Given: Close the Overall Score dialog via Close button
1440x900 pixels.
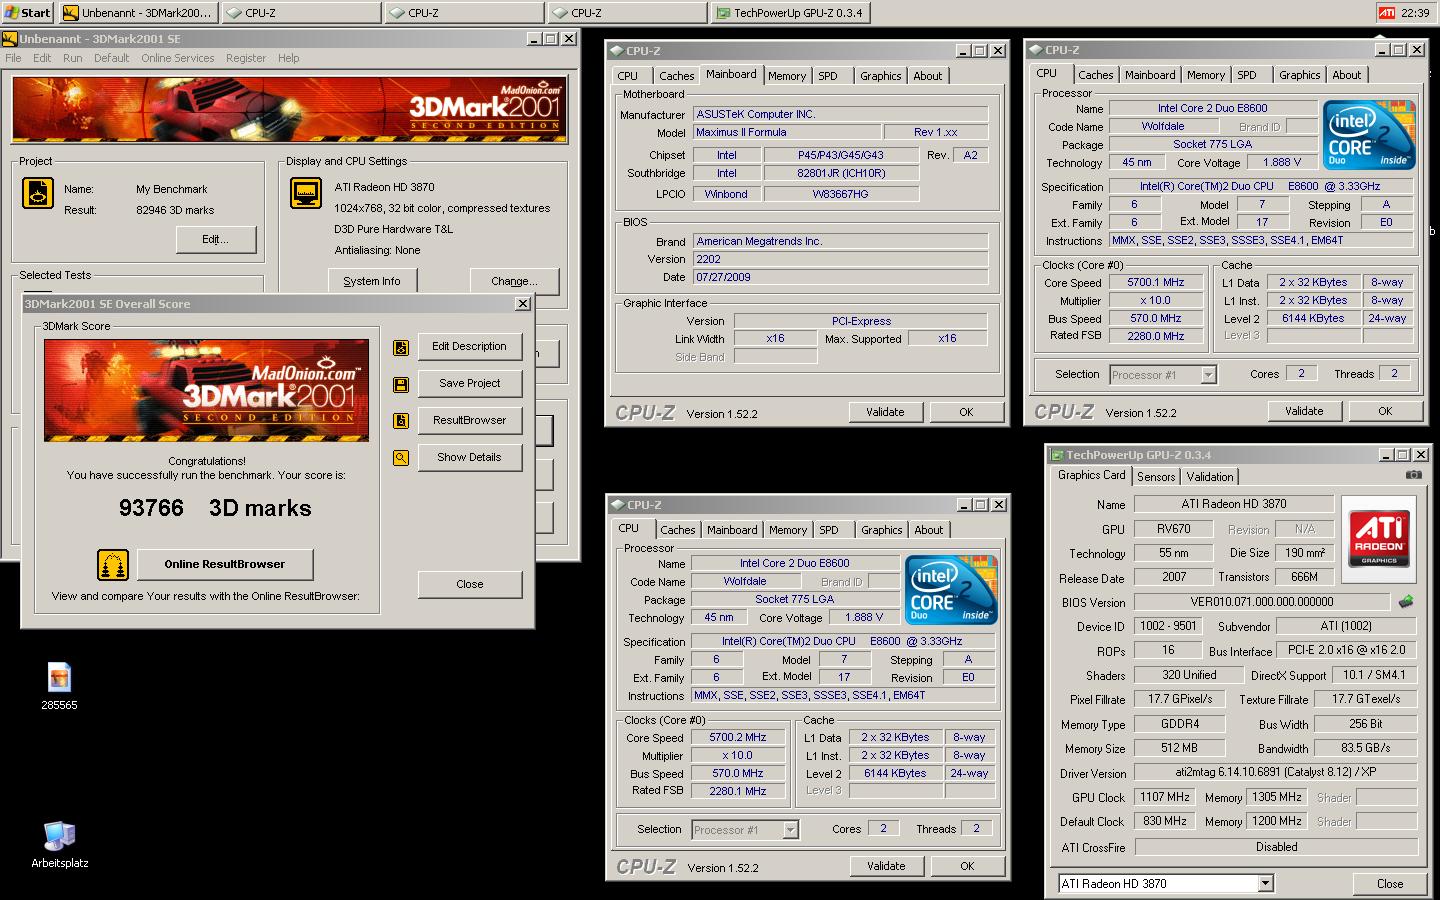Looking at the screenshot, I should [x=470, y=585].
